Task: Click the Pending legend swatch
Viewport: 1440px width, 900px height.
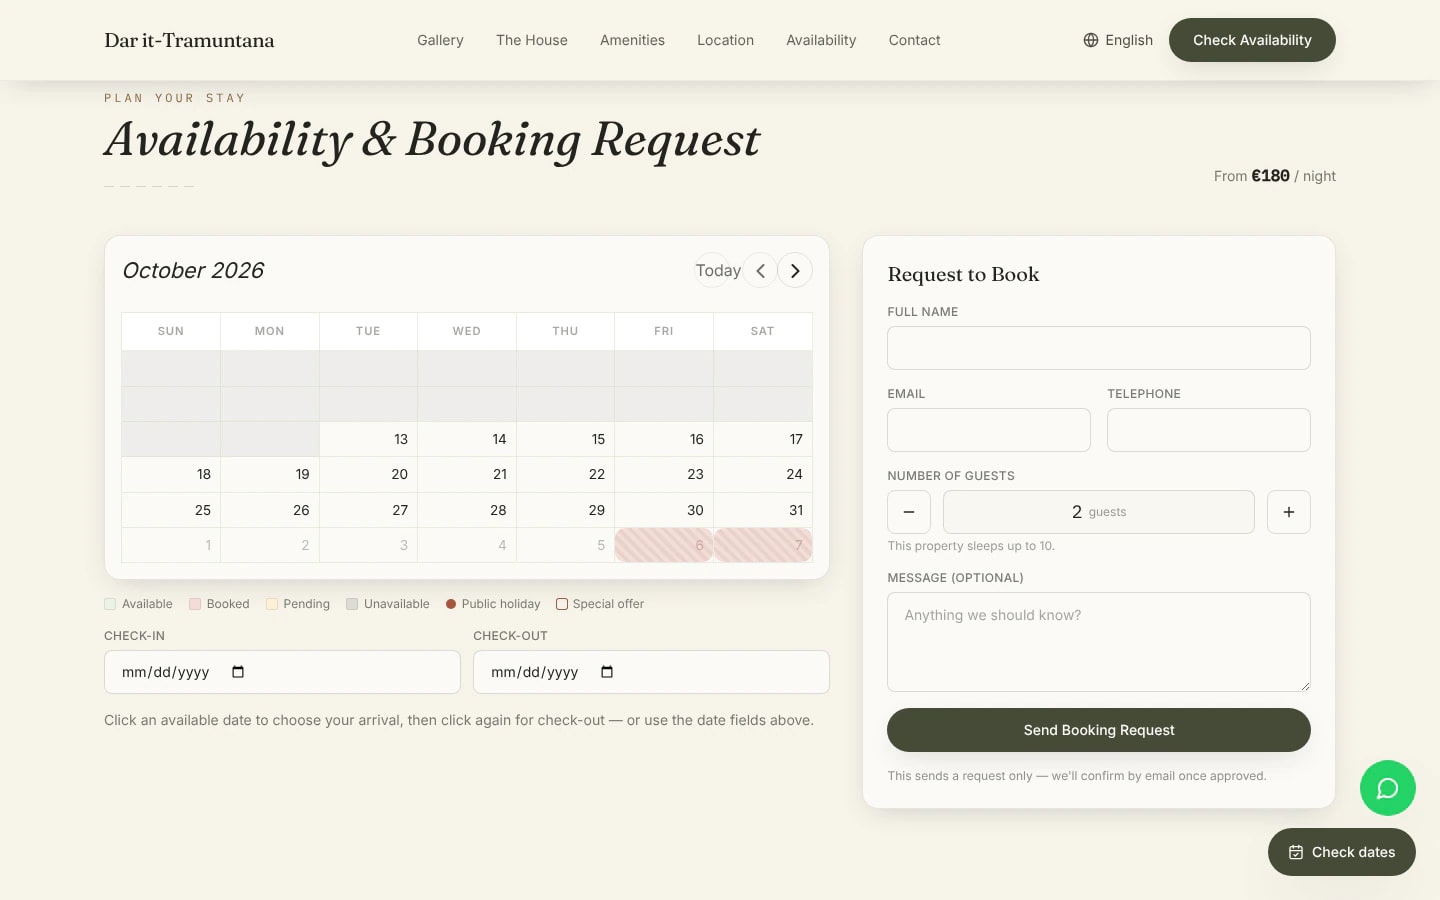Action: click(x=272, y=604)
